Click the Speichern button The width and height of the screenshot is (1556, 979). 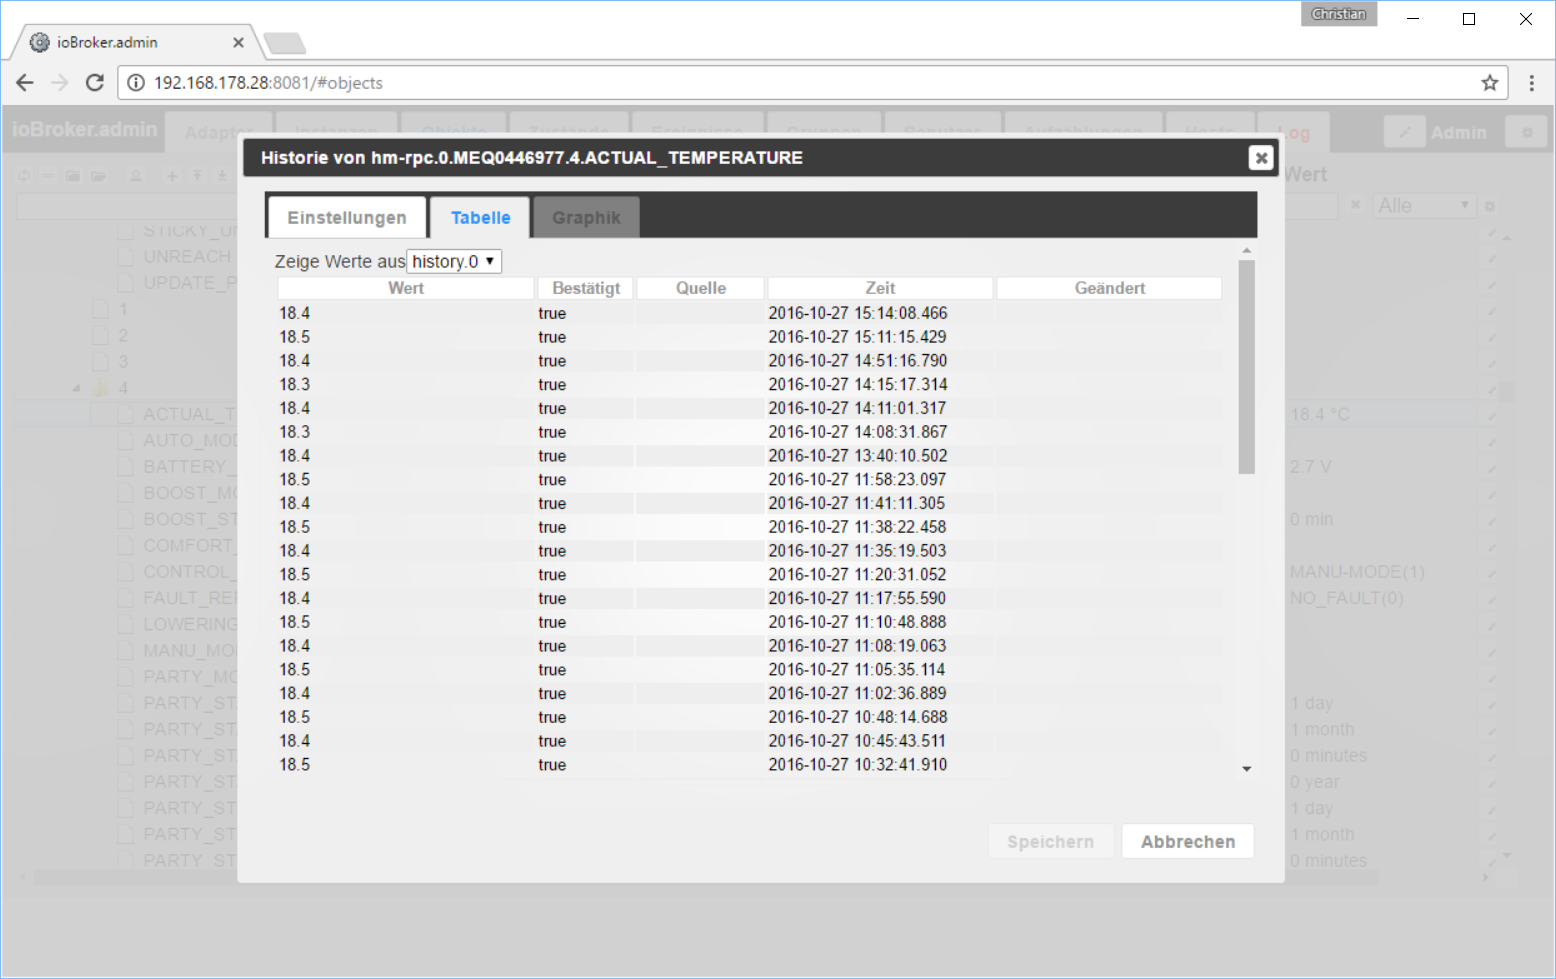tap(1051, 842)
